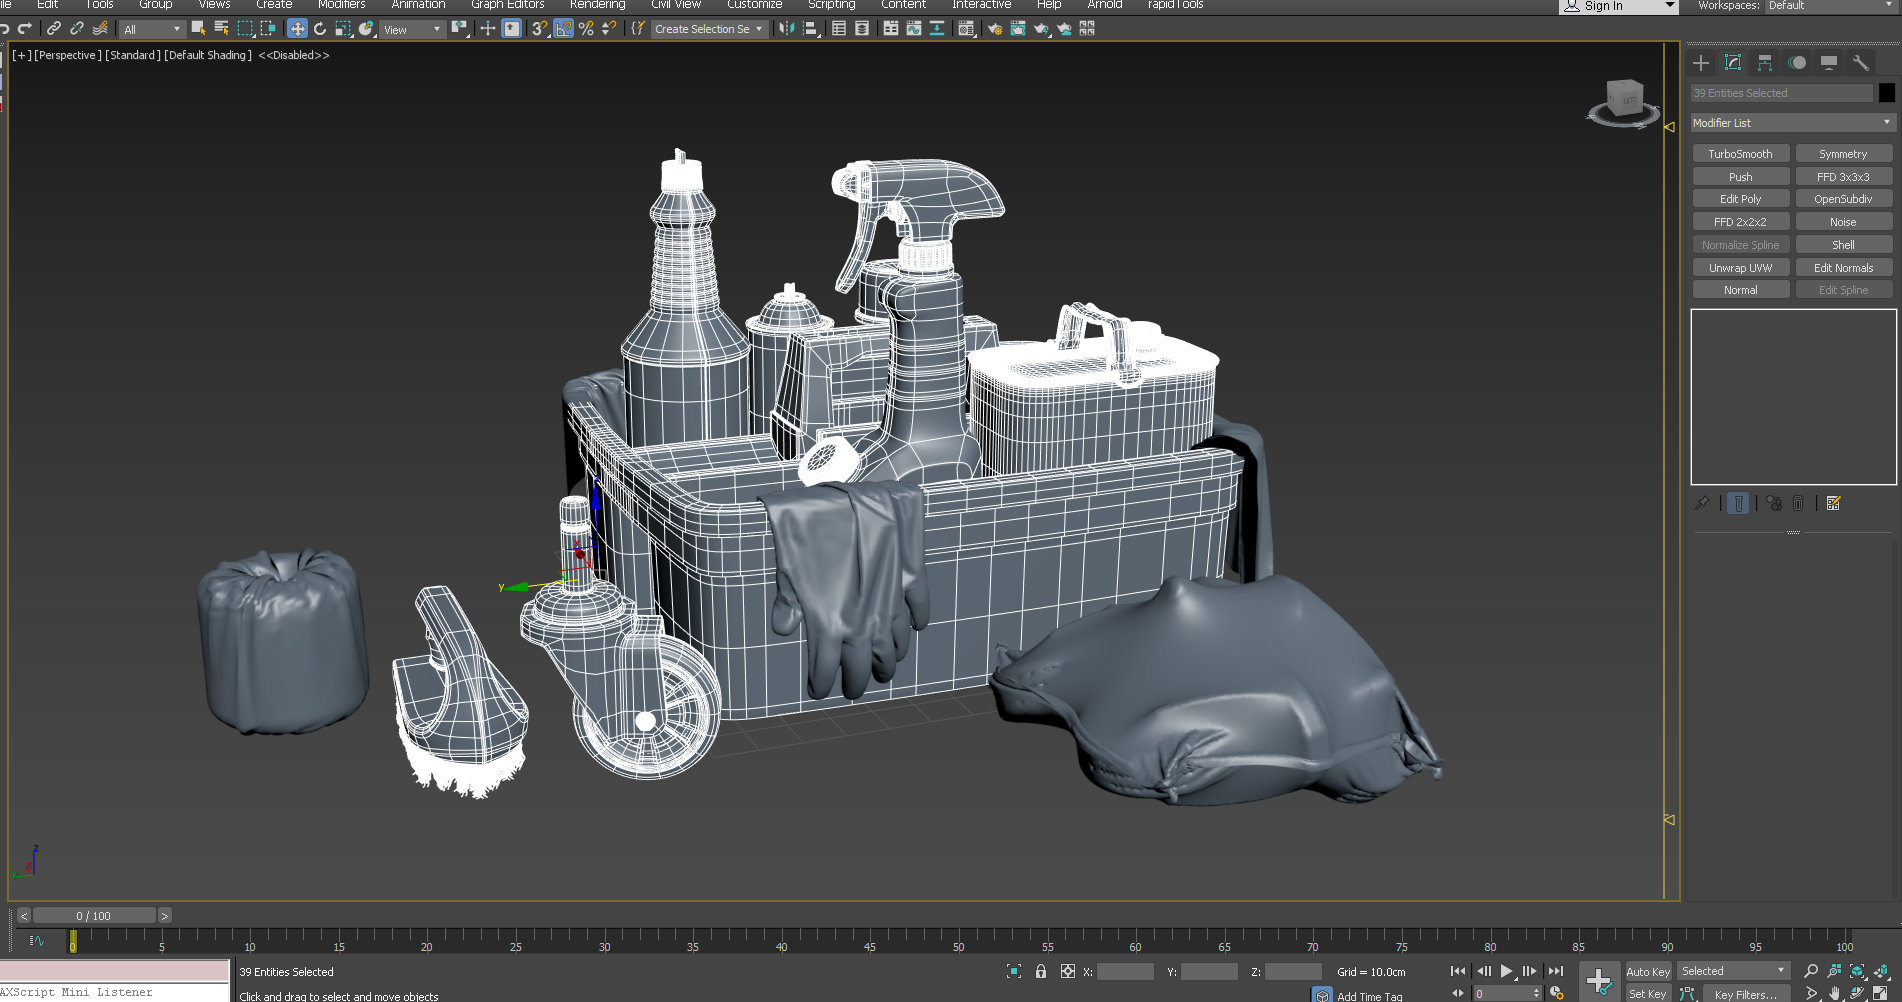Apply the Symmetry modifier button

(1843, 154)
